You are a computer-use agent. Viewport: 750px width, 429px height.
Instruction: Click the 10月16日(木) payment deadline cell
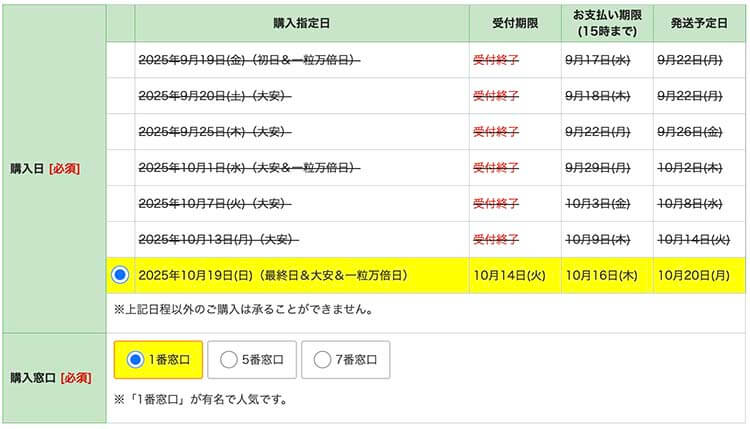pyautogui.click(x=600, y=275)
